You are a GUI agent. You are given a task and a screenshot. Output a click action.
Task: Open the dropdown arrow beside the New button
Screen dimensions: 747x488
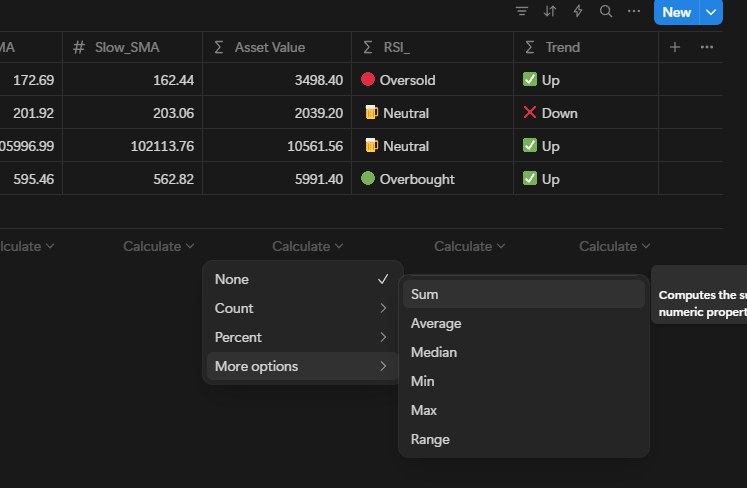(710, 12)
